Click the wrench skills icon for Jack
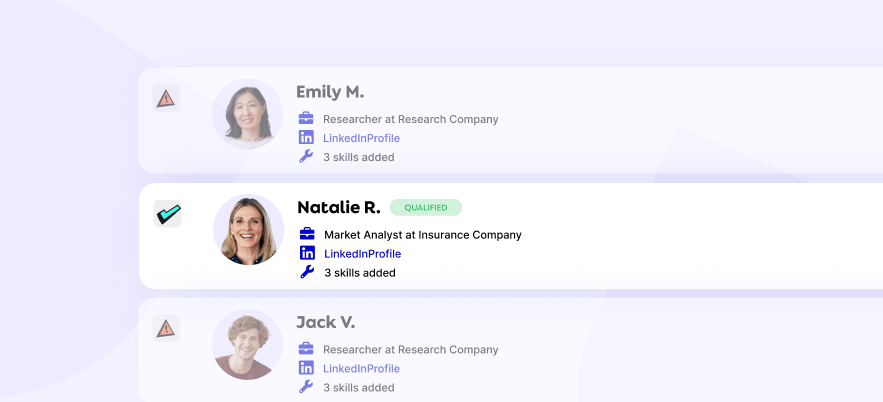 click(x=306, y=387)
